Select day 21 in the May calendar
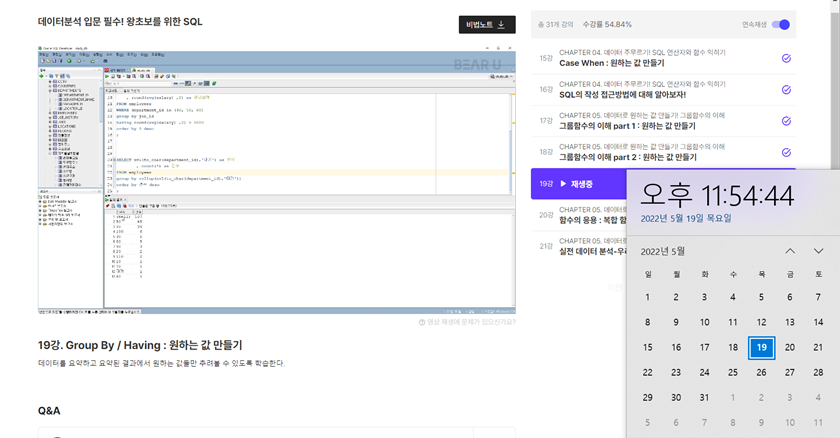840x438 pixels. coord(818,348)
